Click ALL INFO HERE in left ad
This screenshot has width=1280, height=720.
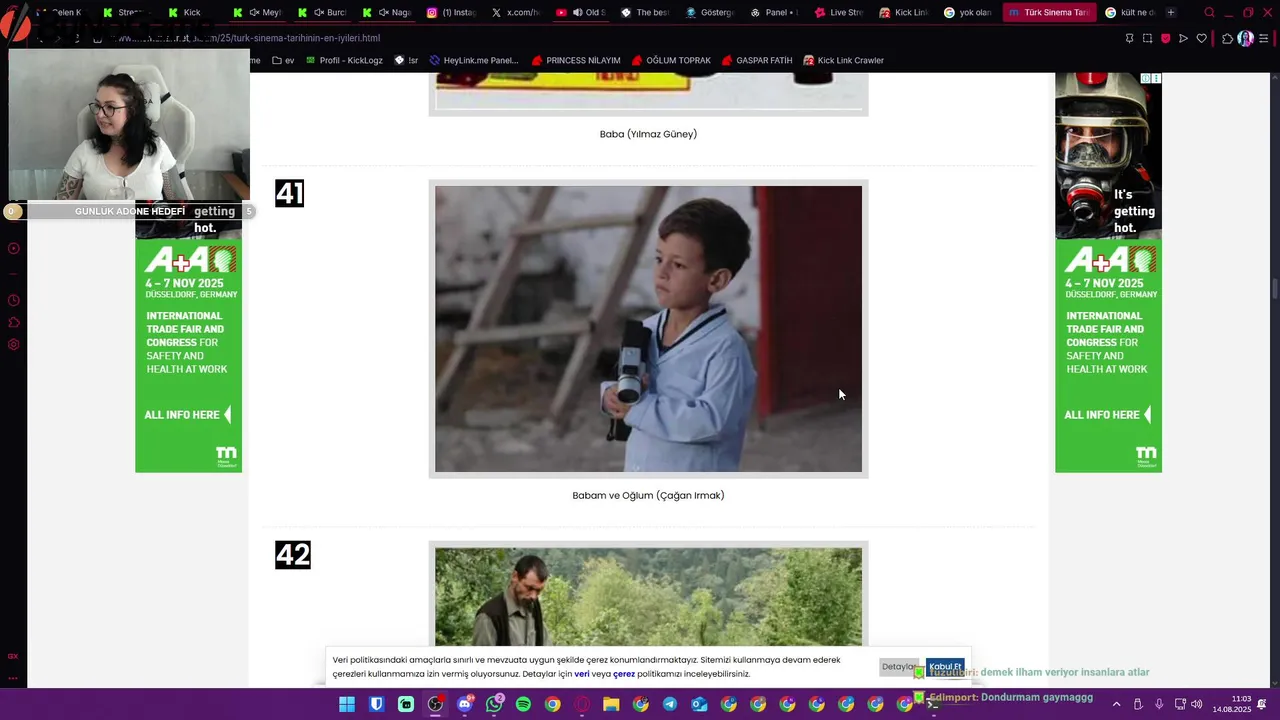pyautogui.click(x=187, y=415)
